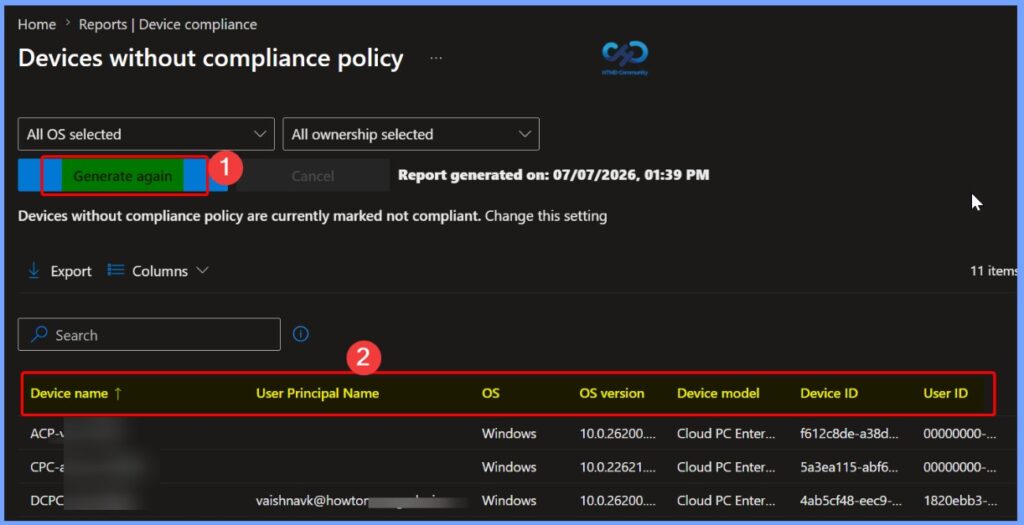Open Reports | Device compliance breadcrumb
1024x525 pixels.
coord(168,25)
